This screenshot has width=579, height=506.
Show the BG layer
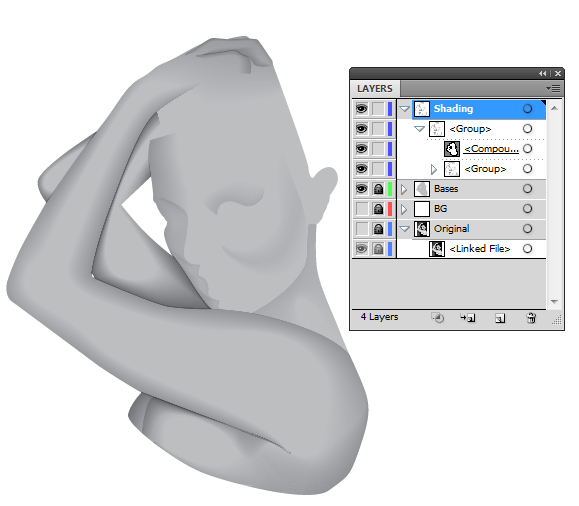click(362, 209)
